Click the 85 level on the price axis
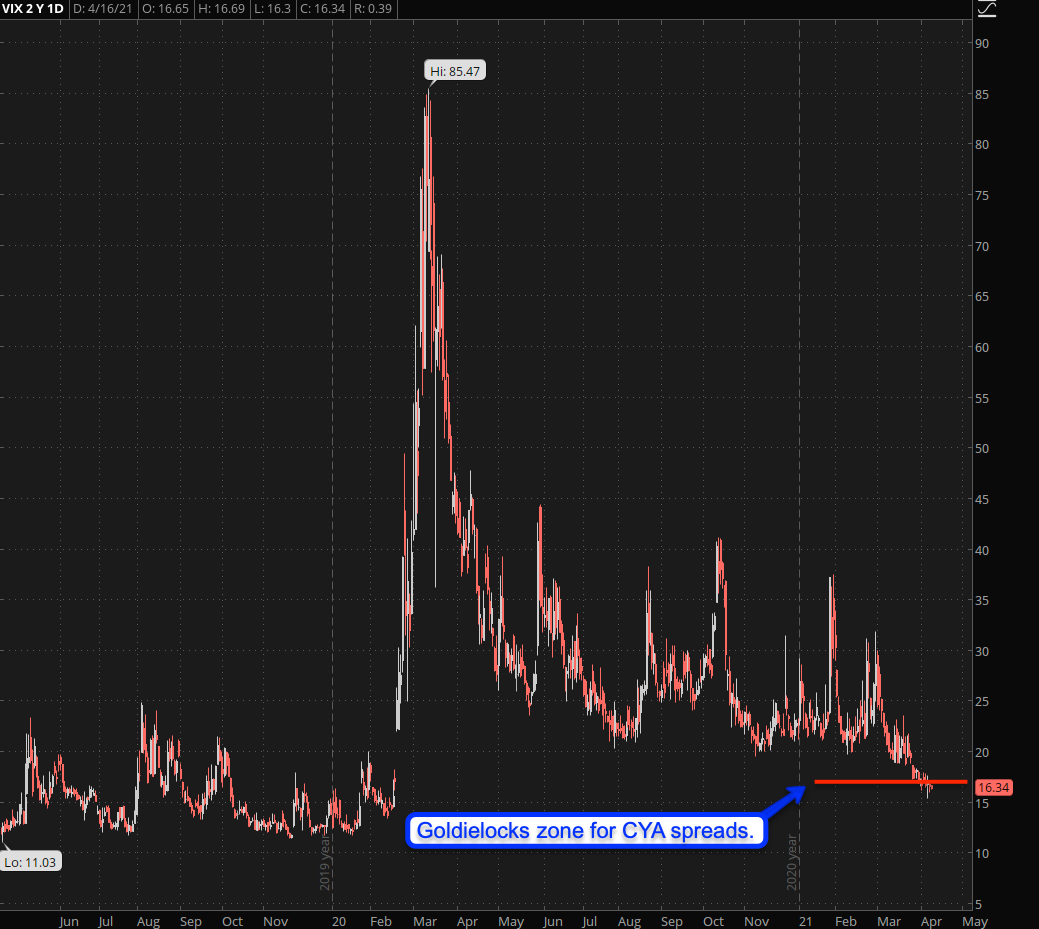The height and width of the screenshot is (929, 1039). pos(984,95)
